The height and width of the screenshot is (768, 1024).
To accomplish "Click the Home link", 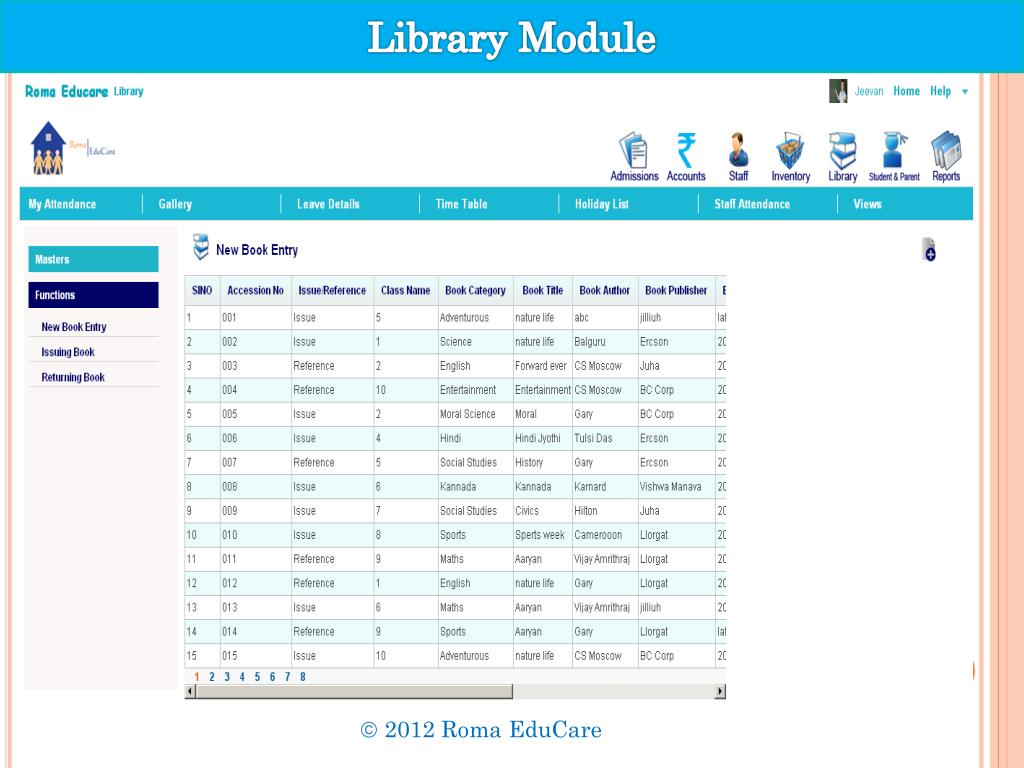I will tap(906, 91).
